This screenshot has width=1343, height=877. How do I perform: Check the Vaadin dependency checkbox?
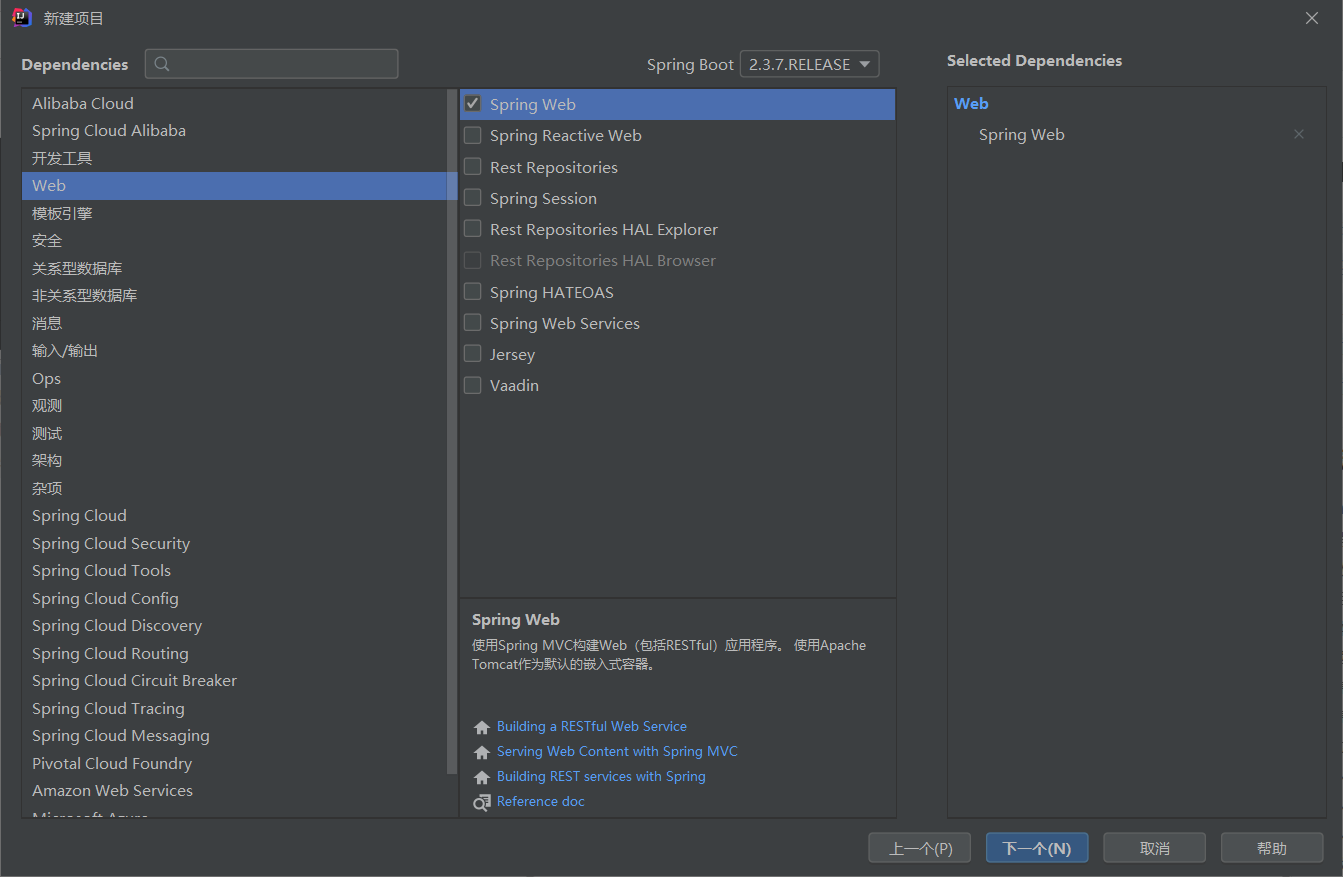[473, 385]
